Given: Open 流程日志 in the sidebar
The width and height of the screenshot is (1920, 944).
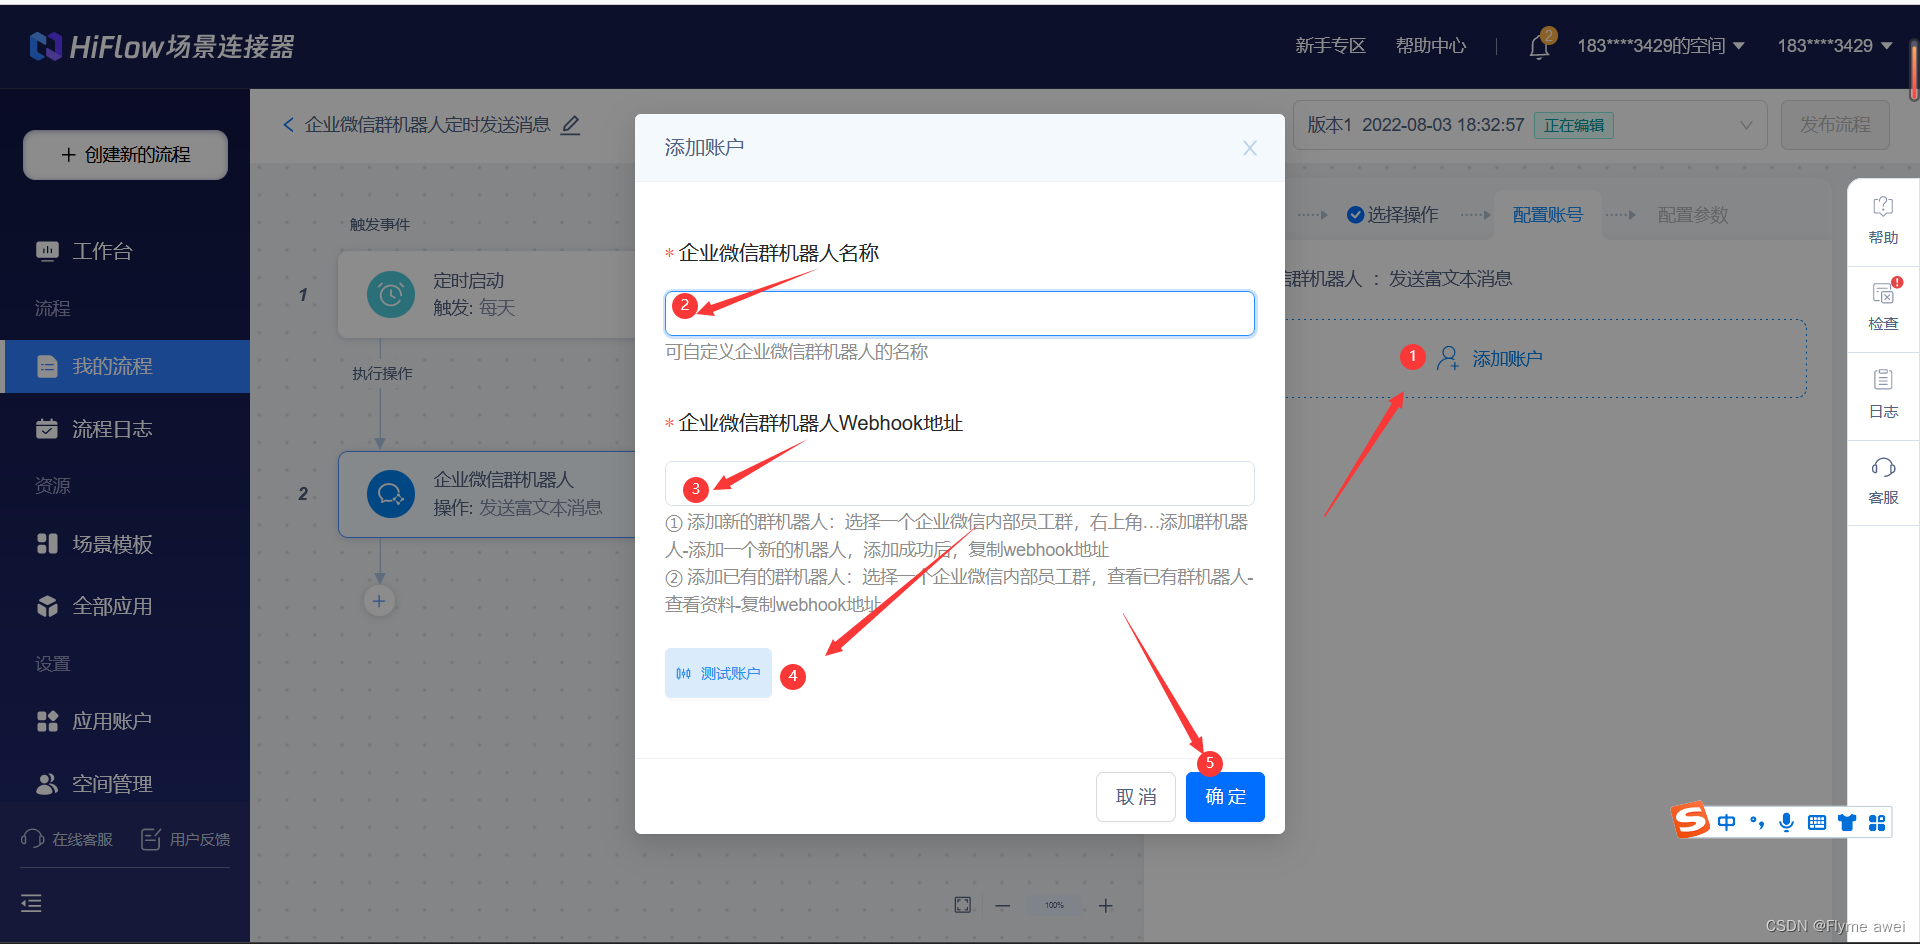Looking at the screenshot, I should tap(125, 429).
